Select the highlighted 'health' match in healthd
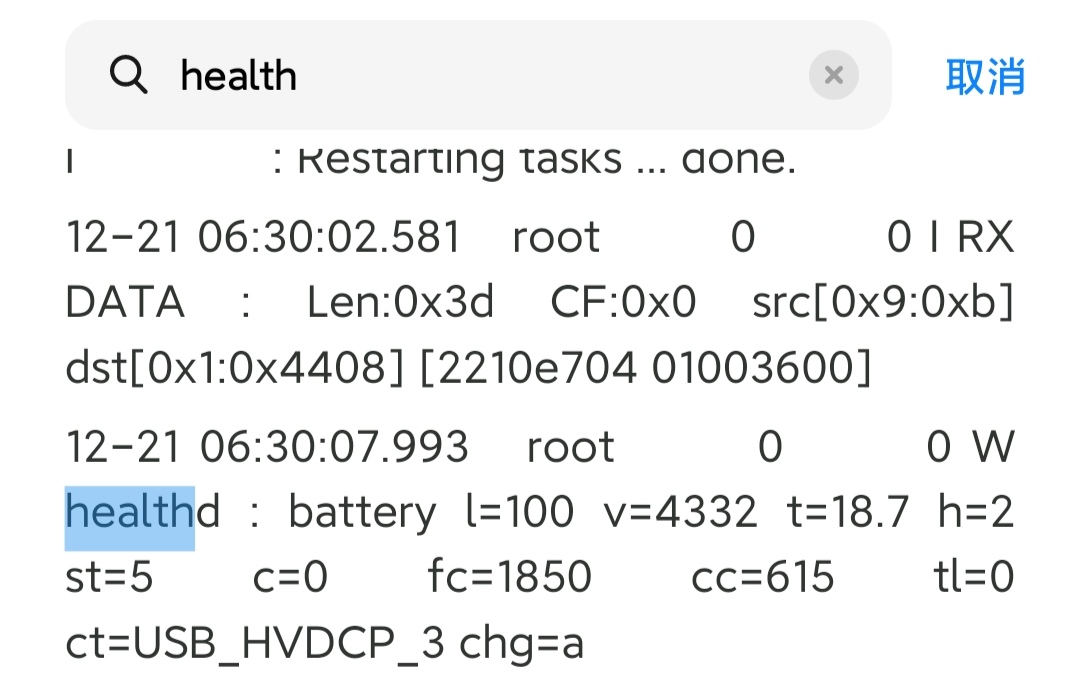The width and height of the screenshot is (1080, 684). click(130, 512)
